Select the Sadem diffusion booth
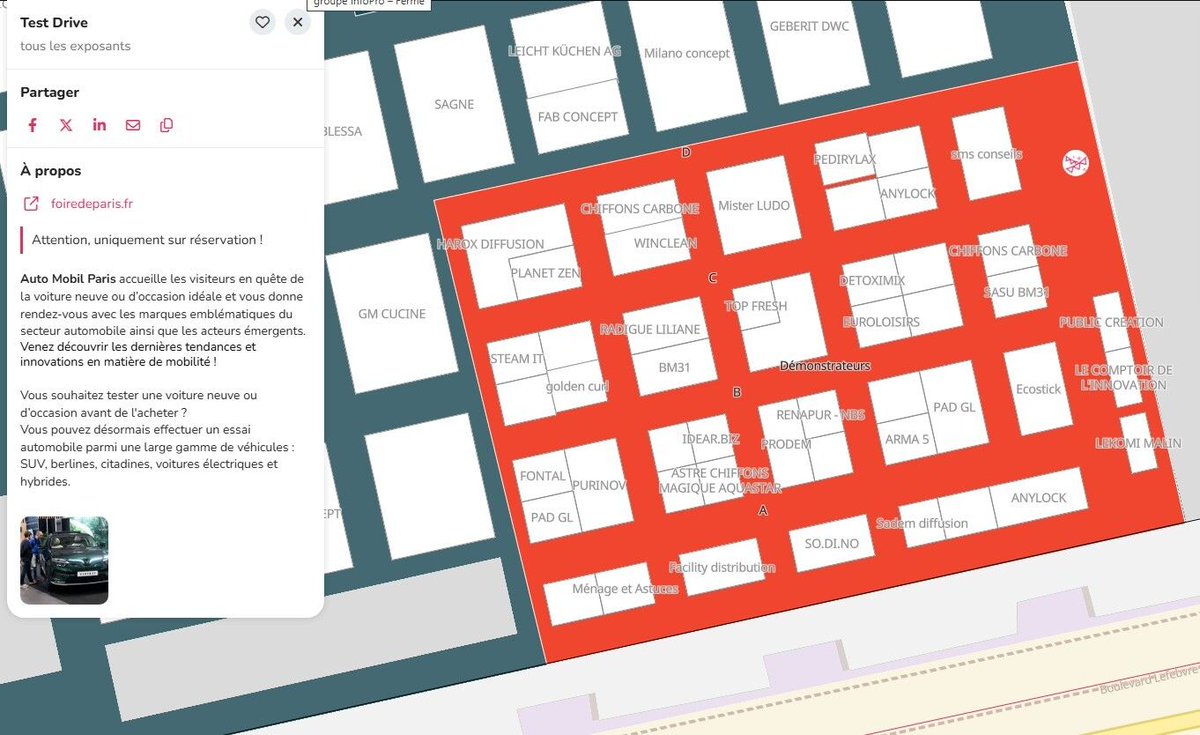Screen dimensions: 1200x735 pos(922,523)
